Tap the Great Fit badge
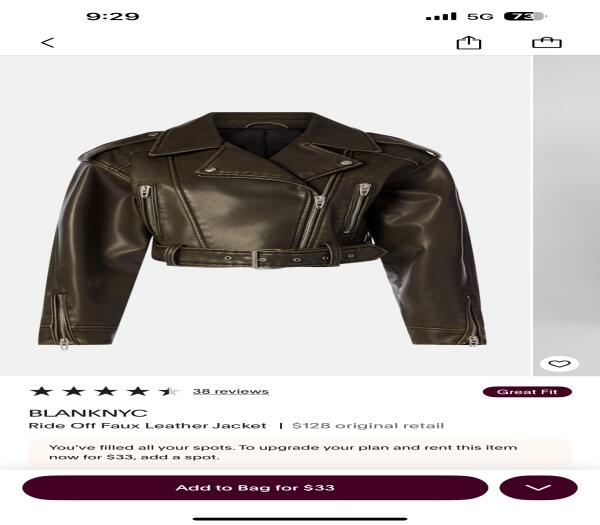The height and width of the screenshot is (525, 600). [x=527, y=392]
